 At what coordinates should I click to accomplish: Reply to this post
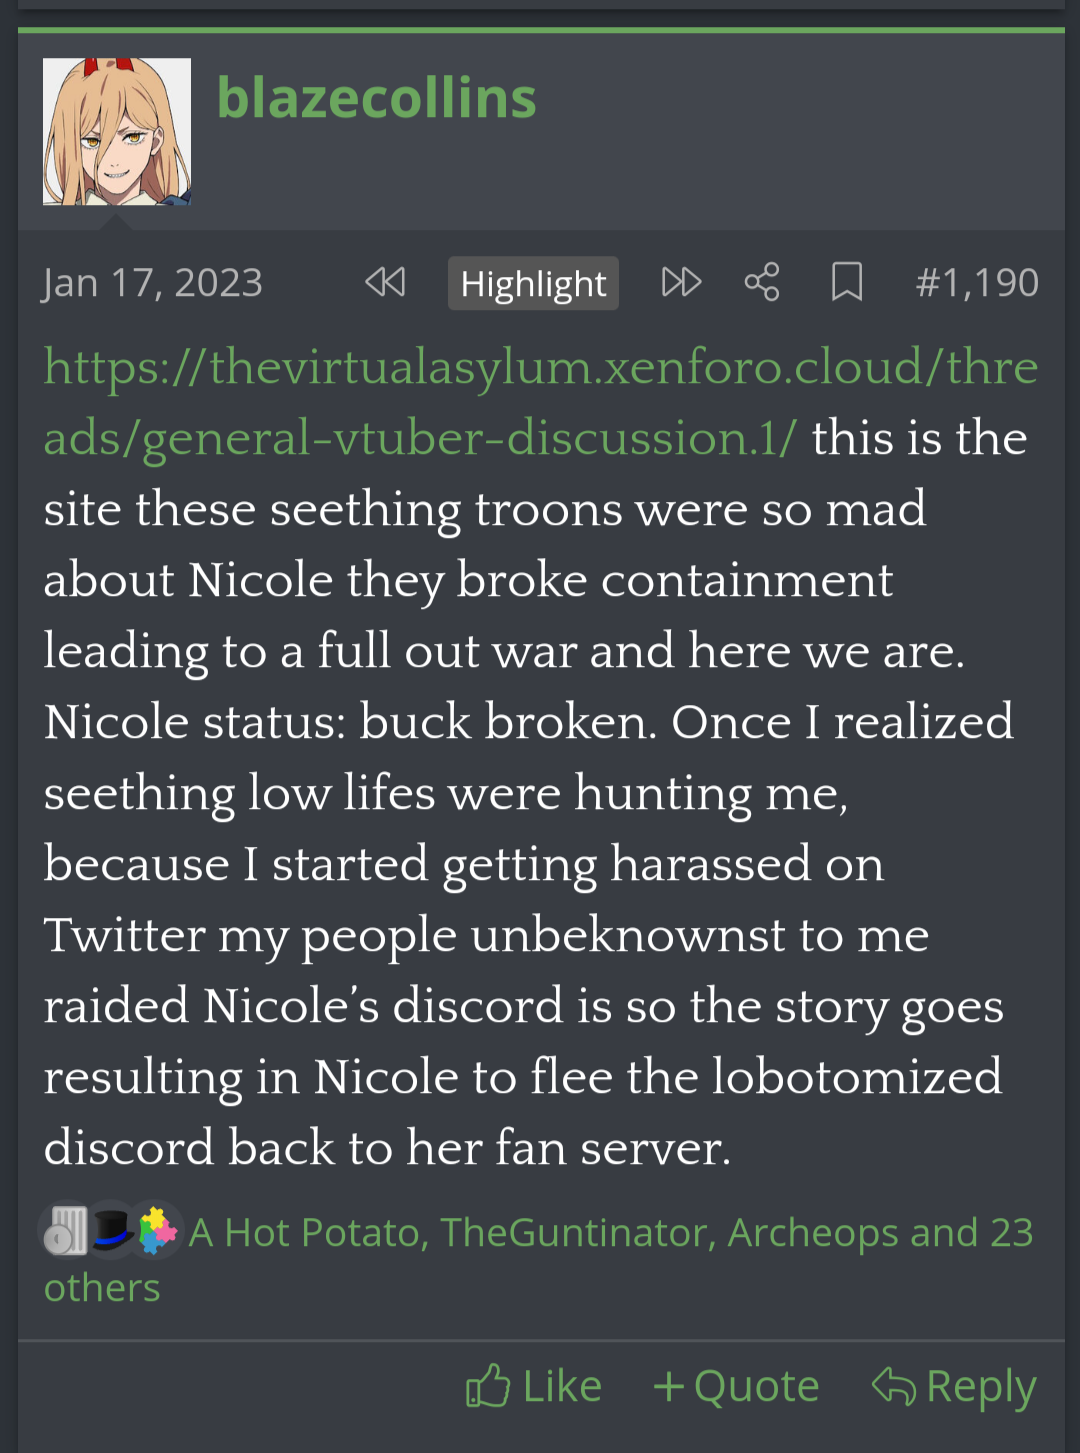954,1387
